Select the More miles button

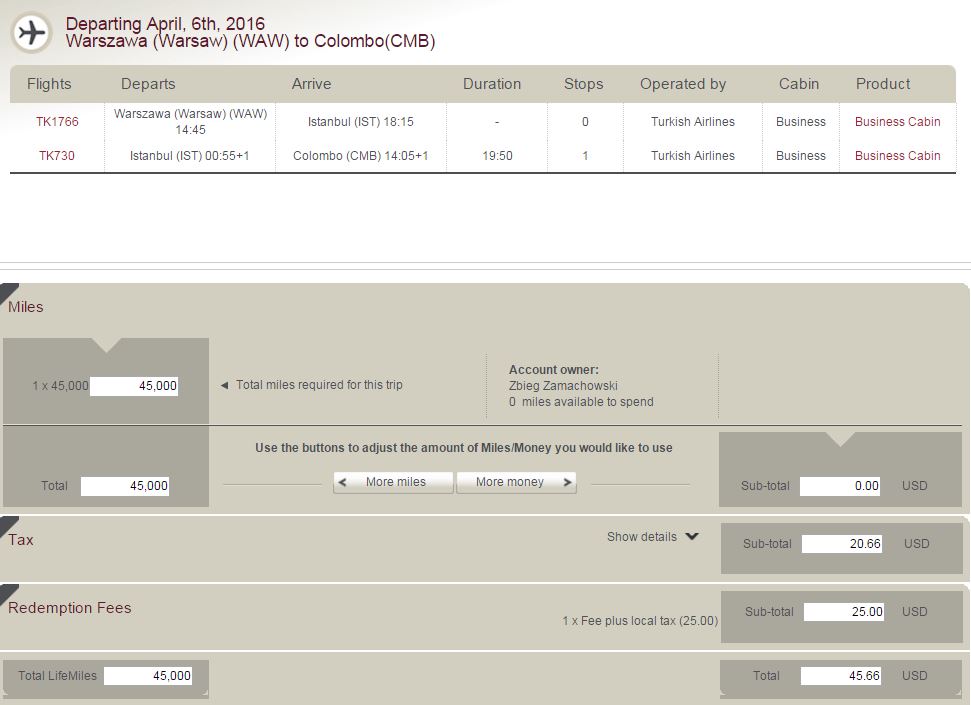pyautogui.click(x=393, y=482)
